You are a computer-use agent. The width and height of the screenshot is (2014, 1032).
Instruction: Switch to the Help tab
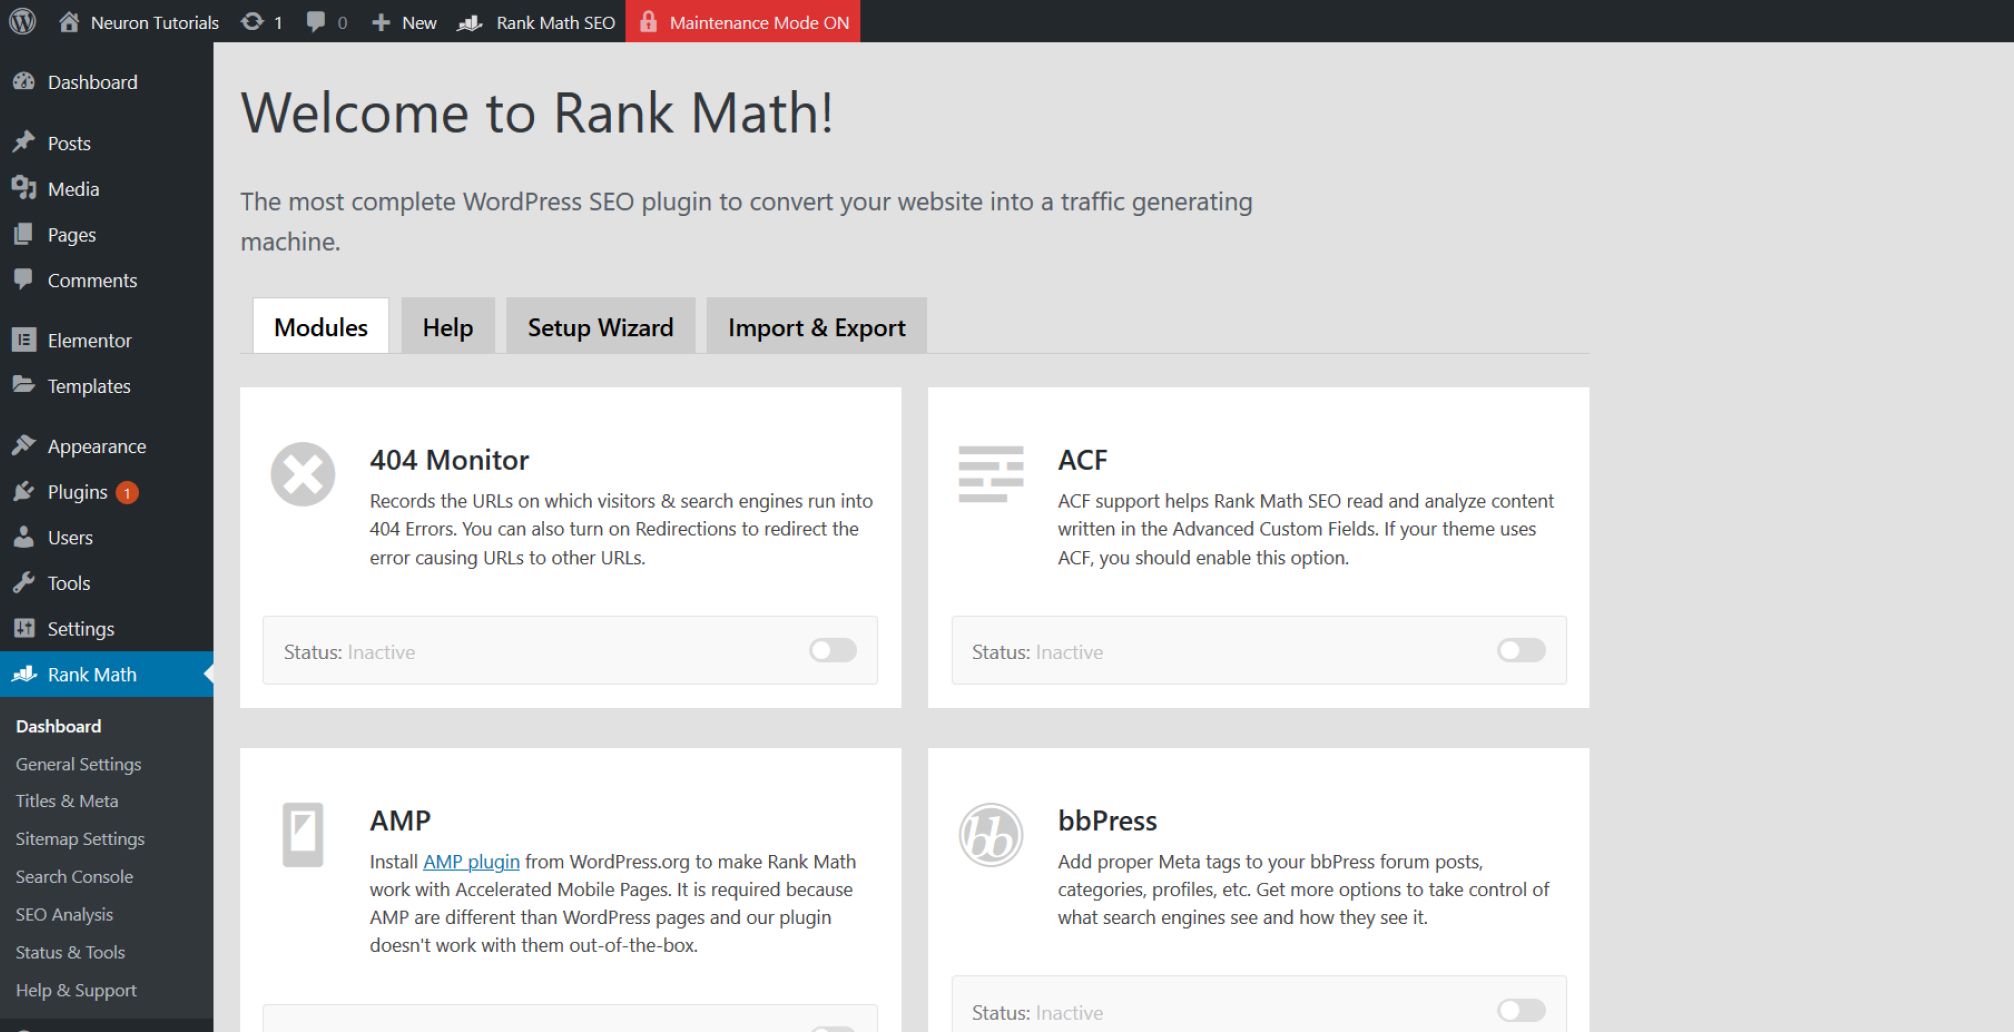[x=447, y=326]
